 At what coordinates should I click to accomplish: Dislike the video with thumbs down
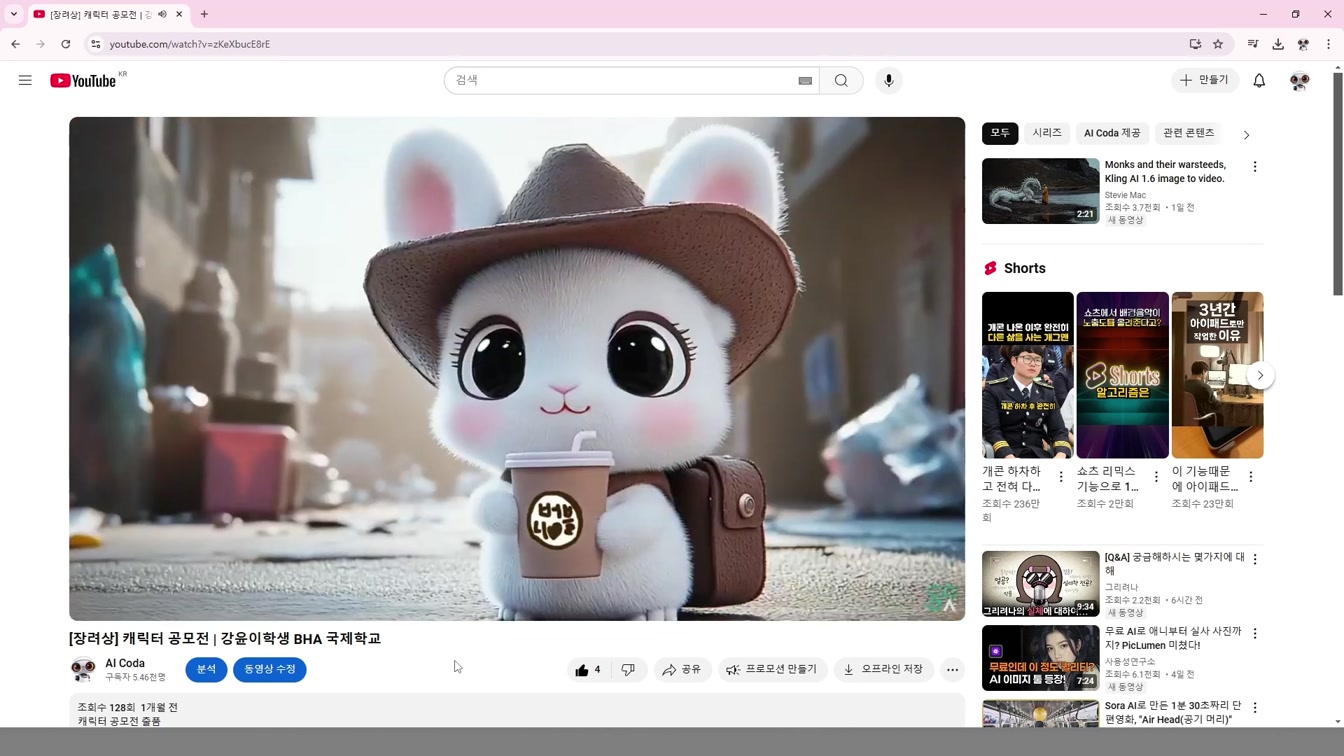tap(628, 669)
